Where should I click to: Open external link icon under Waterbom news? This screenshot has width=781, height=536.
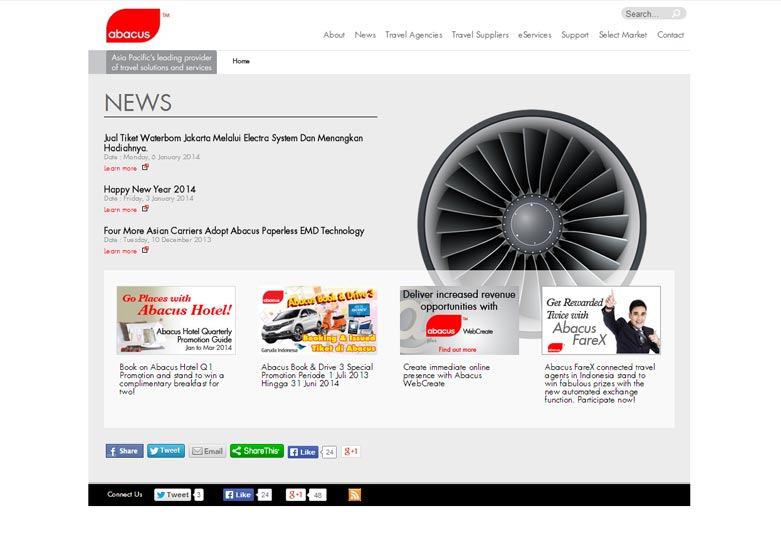pos(145,167)
